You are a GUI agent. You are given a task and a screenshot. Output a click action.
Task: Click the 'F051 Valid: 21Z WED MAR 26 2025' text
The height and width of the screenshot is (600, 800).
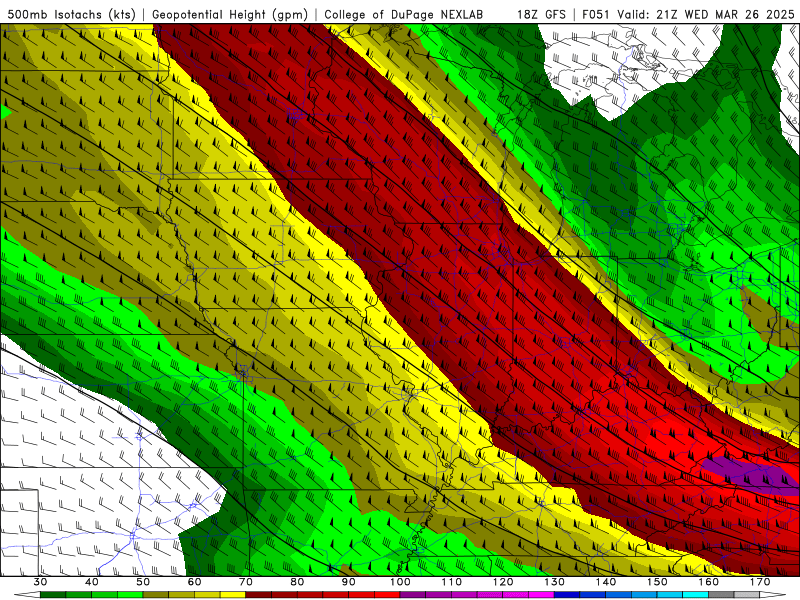(688, 14)
